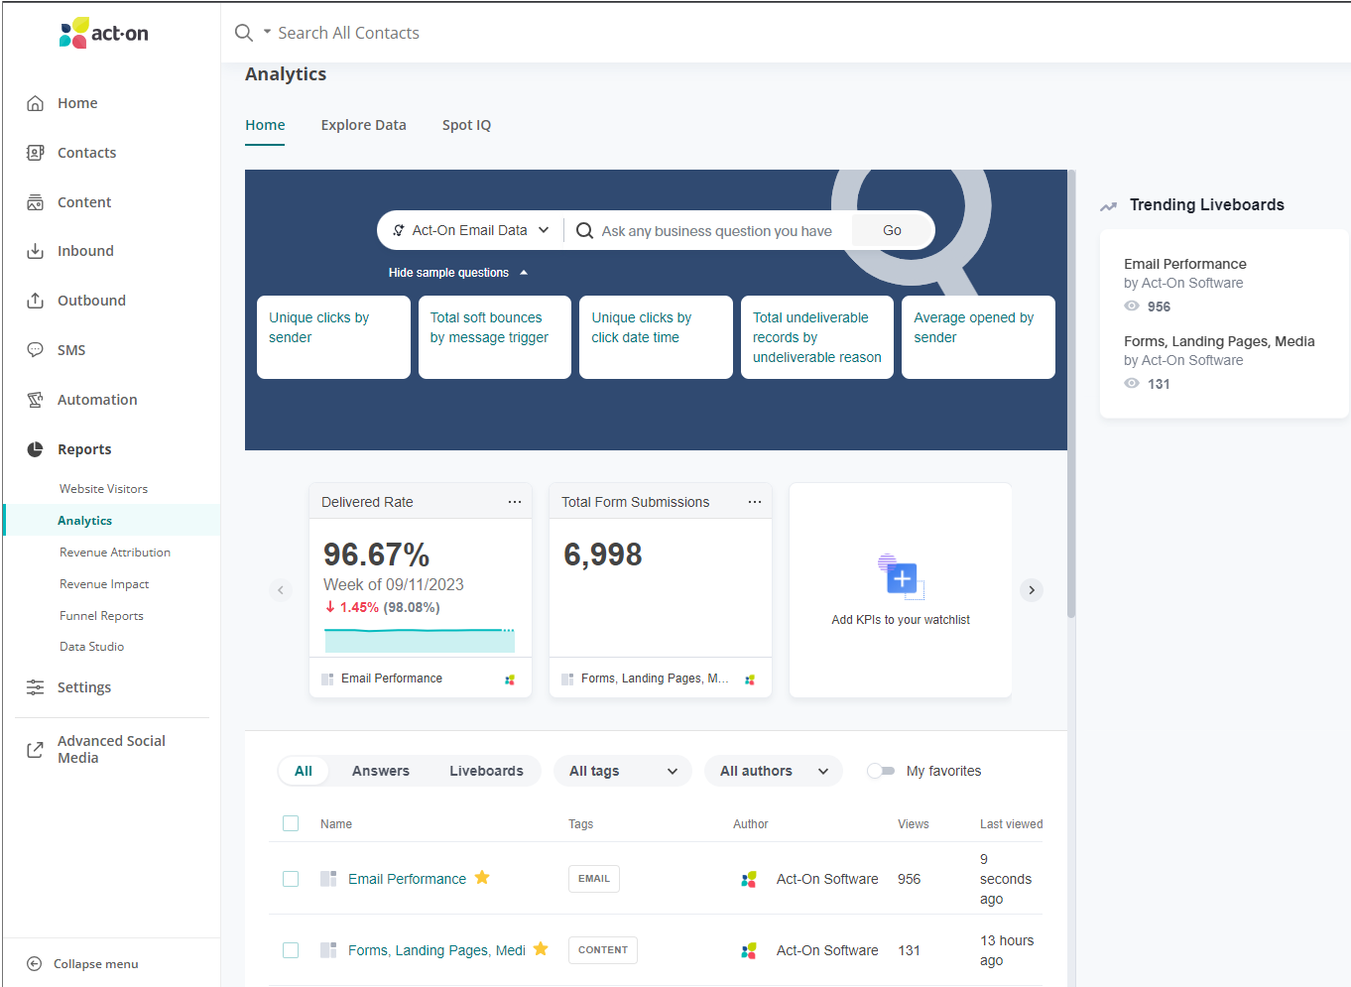Viewport: 1351px width, 987px height.
Task: Open Forms, Landing Pages, Medi link in table
Action: point(437,950)
